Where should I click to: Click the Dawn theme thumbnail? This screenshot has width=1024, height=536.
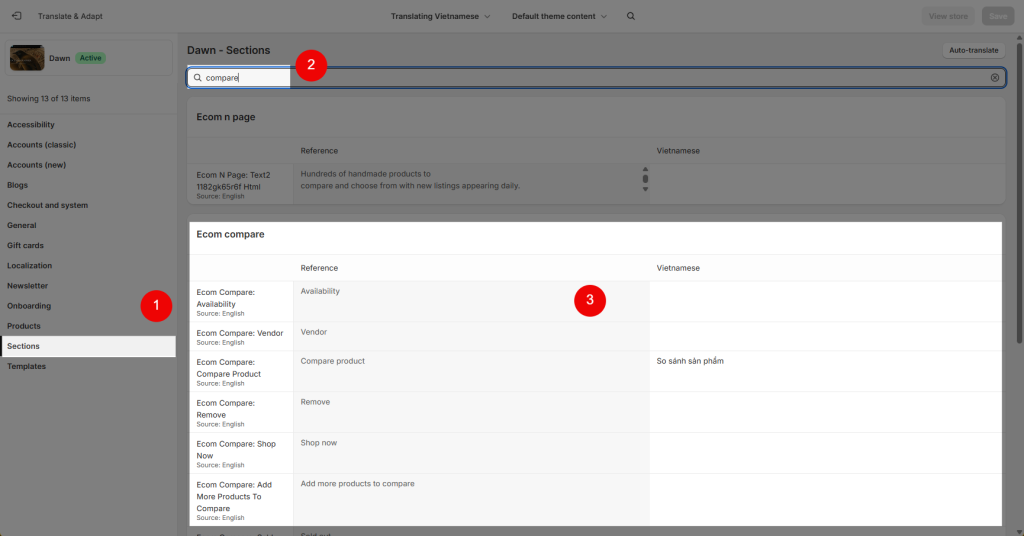point(27,58)
